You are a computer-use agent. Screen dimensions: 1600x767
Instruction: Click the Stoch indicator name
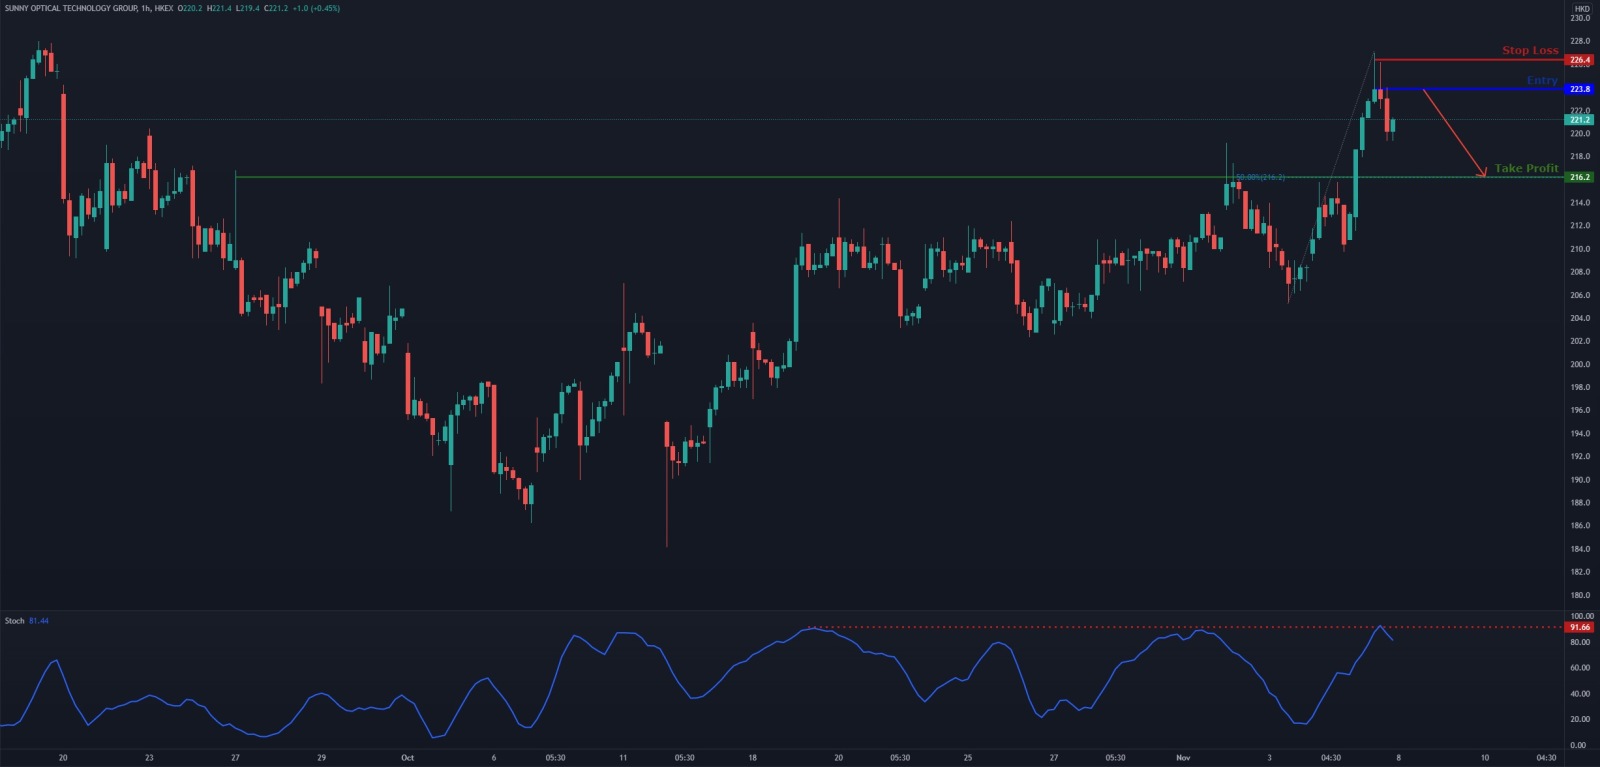[x=14, y=621]
